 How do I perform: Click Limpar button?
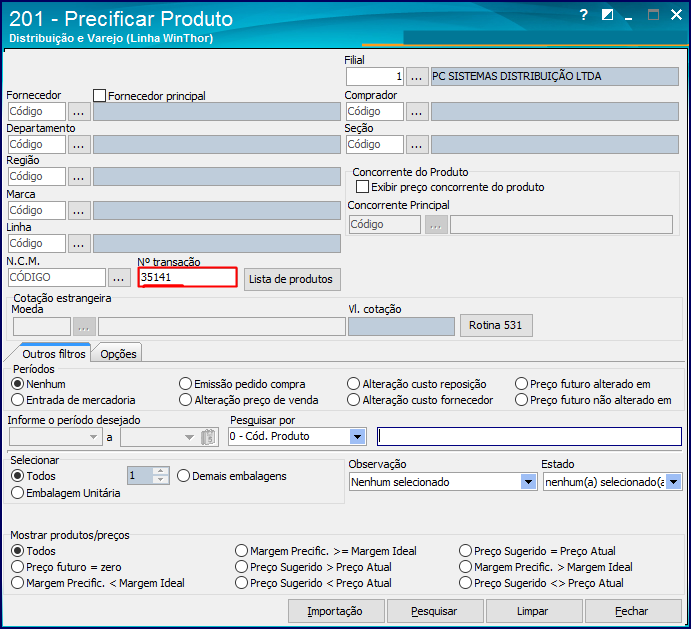coord(533,611)
